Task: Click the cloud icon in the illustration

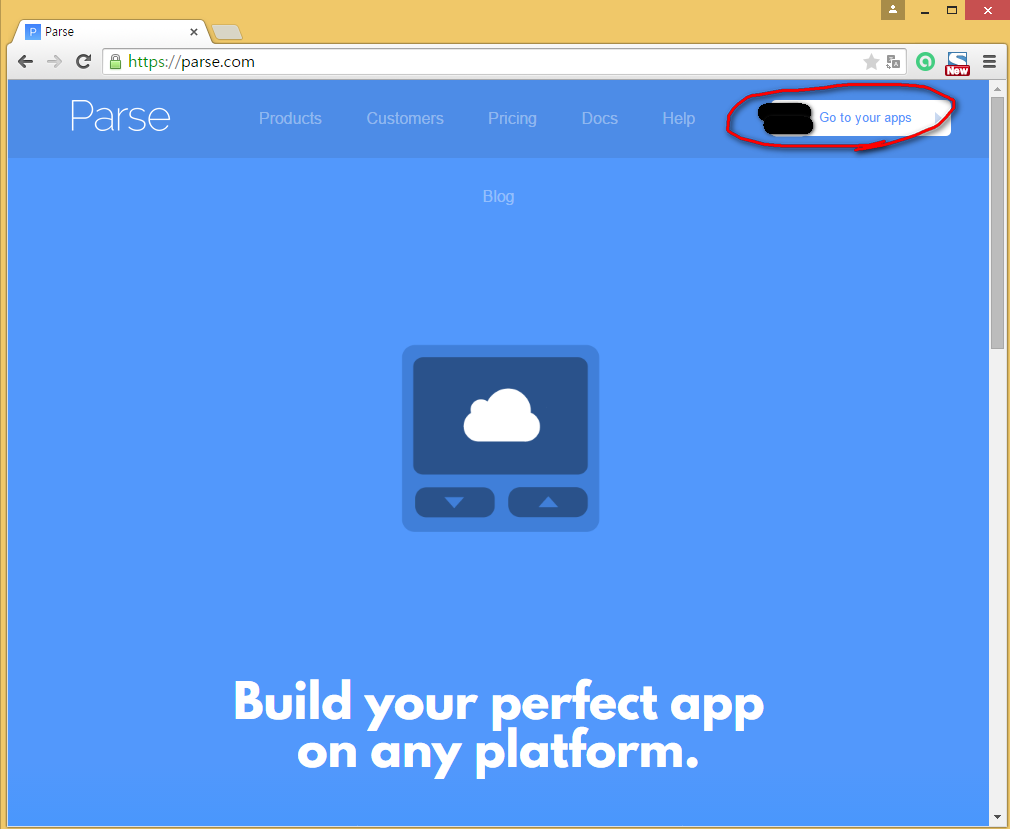Action: 501,415
